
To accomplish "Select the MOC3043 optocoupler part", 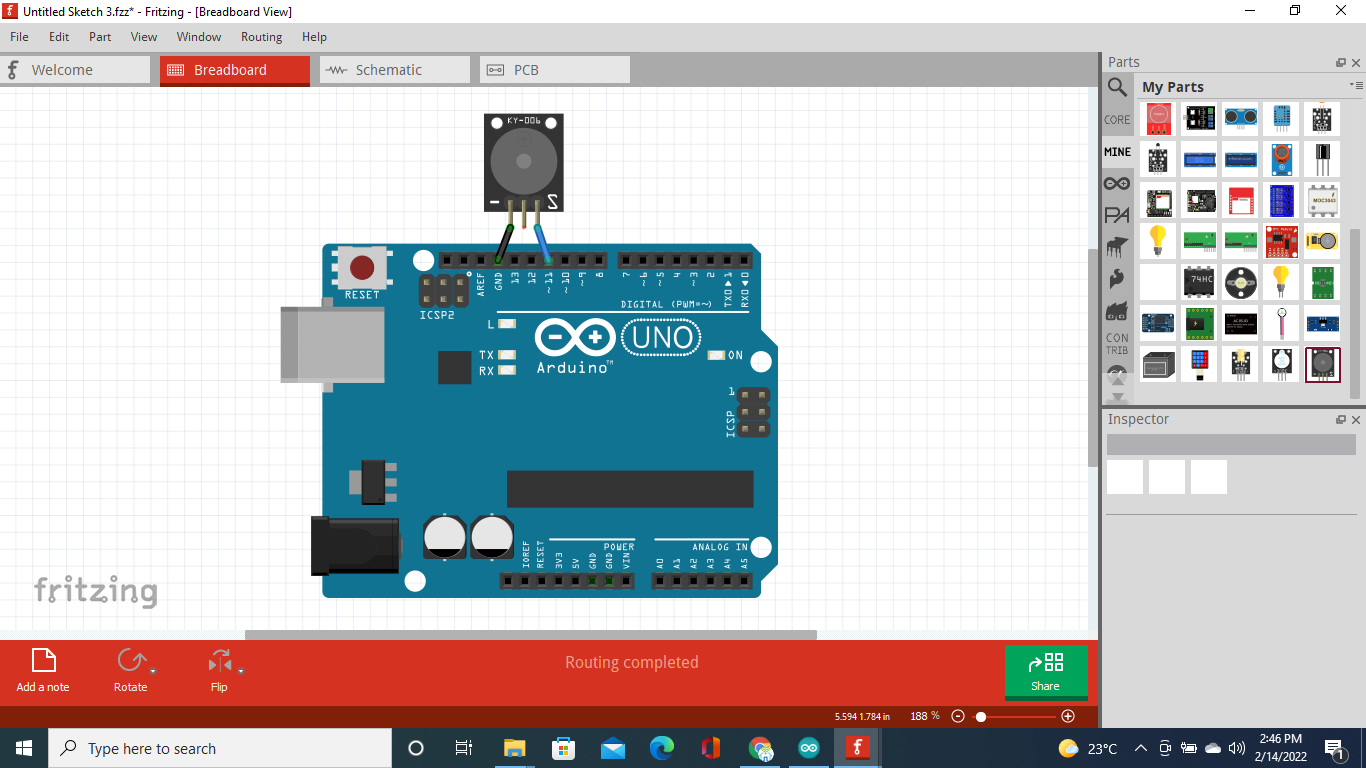I will pyautogui.click(x=1322, y=201).
